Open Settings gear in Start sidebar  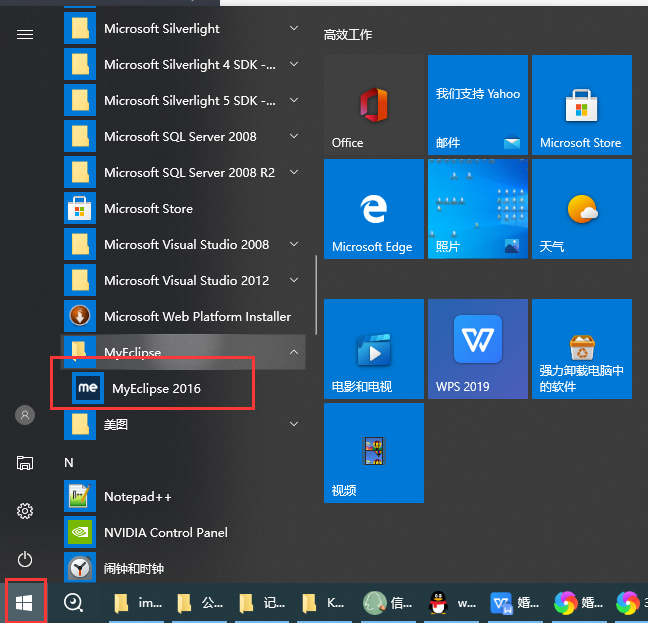pyautogui.click(x=25, y=511)
